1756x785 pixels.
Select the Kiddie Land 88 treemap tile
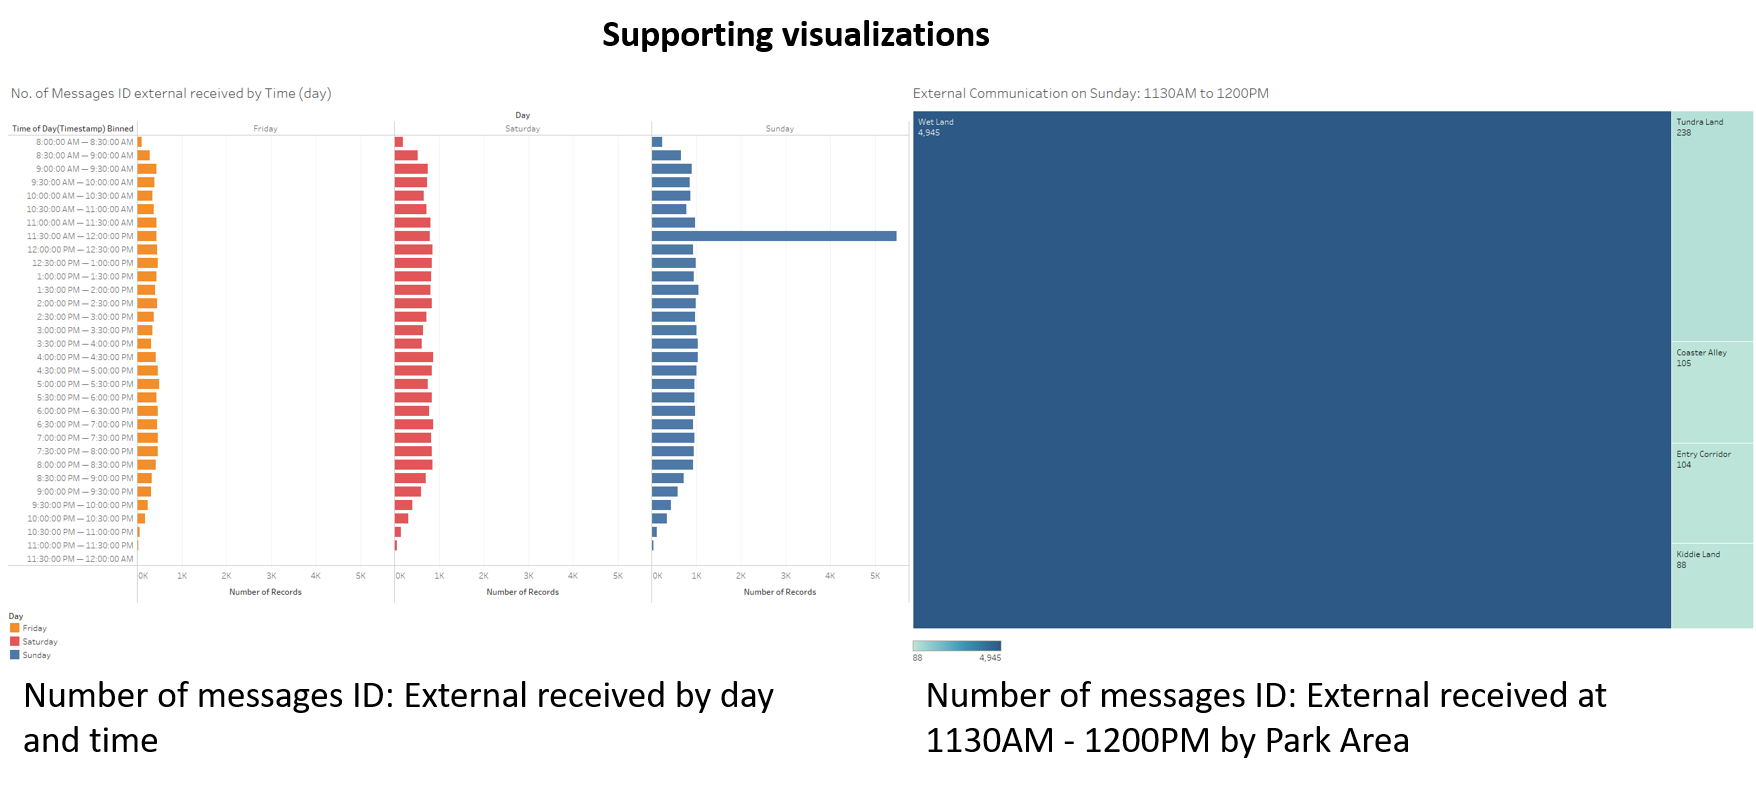point(1712,586)
